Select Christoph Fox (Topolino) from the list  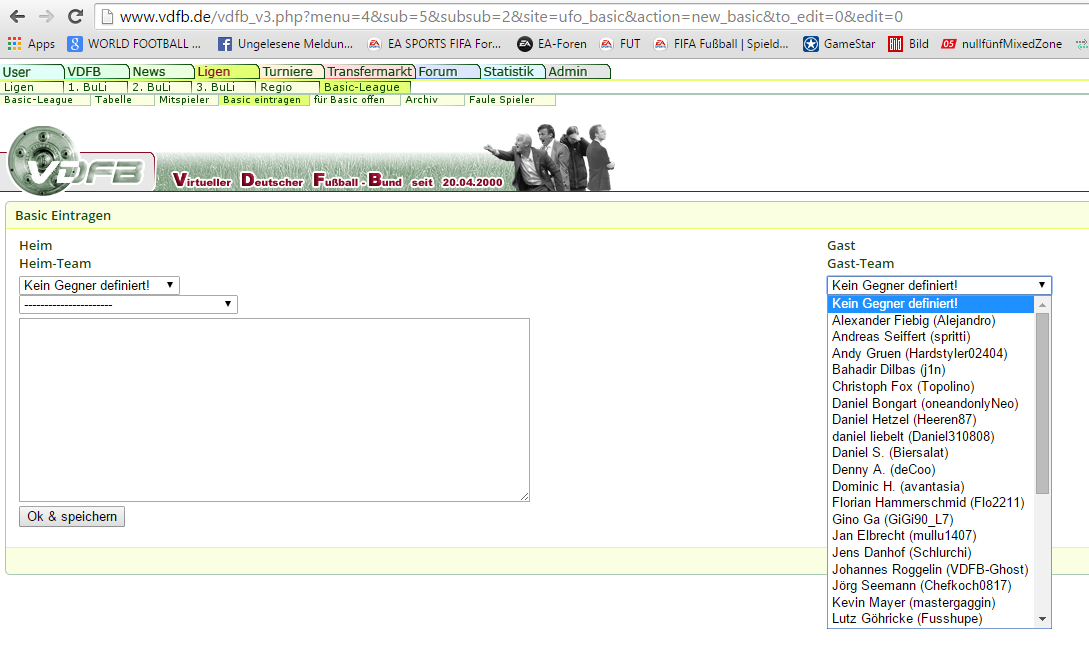(x=902, y=386)
